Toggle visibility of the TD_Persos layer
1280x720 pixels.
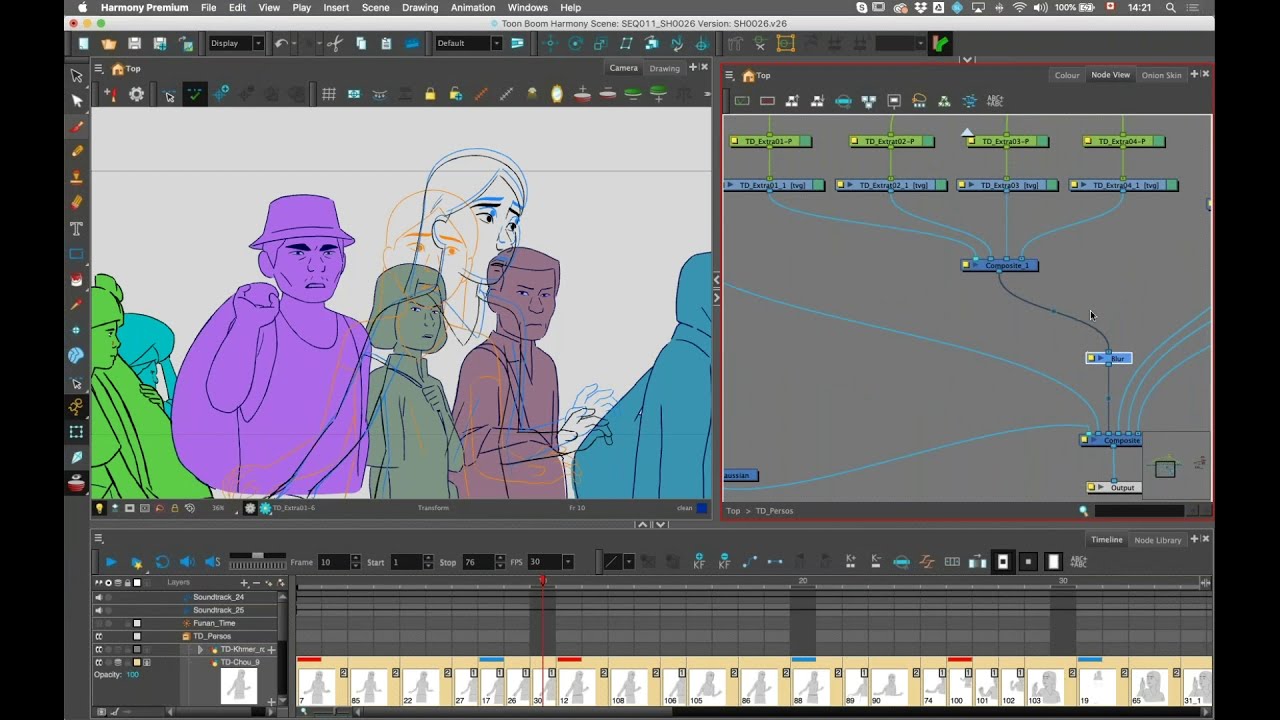(99, 636)
